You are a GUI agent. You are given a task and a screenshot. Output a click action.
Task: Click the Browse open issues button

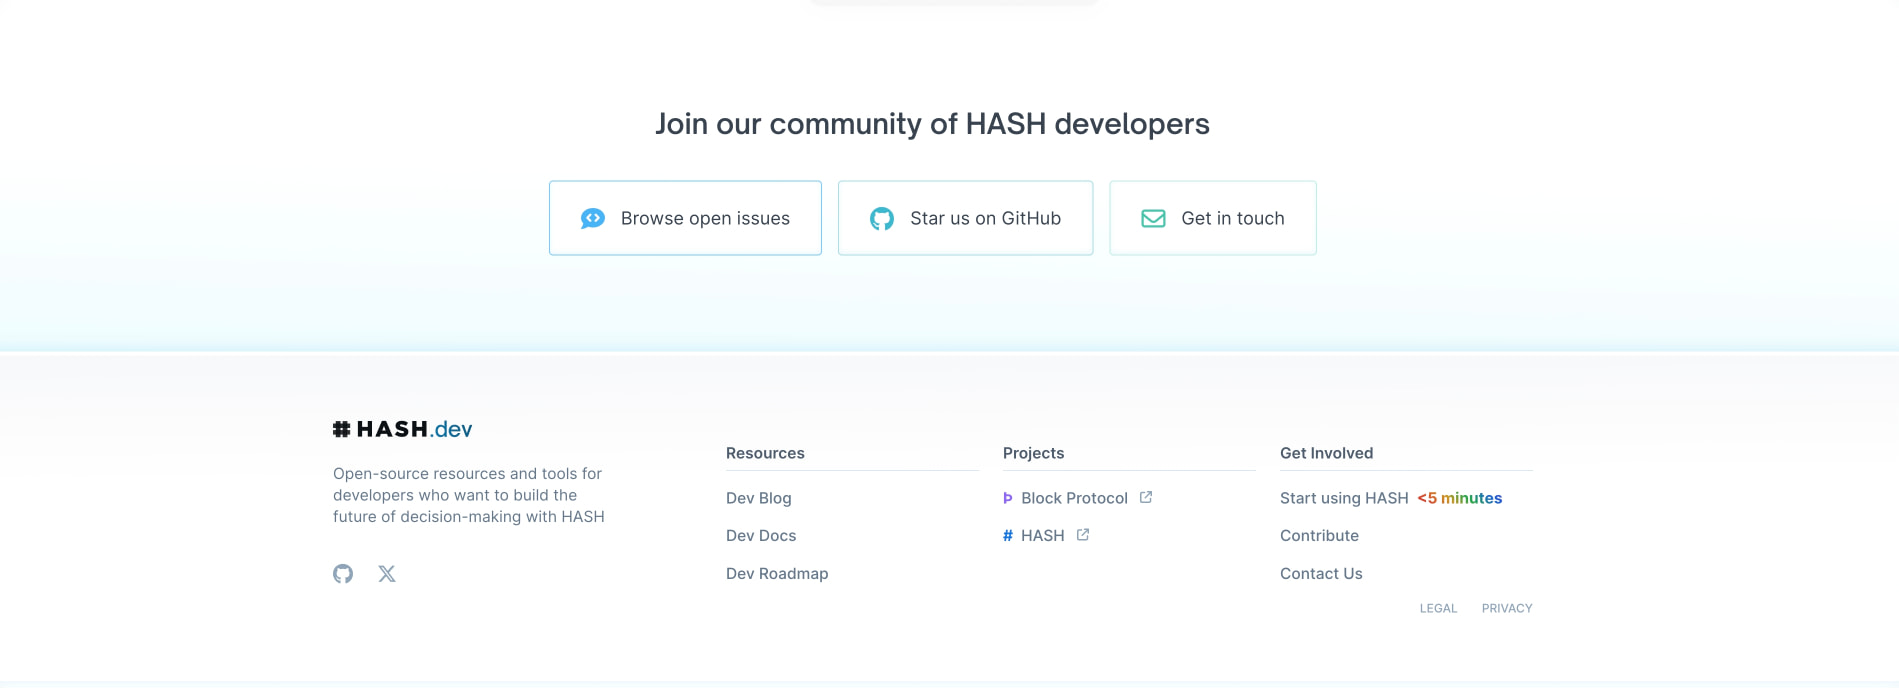[x=685, y=218]
